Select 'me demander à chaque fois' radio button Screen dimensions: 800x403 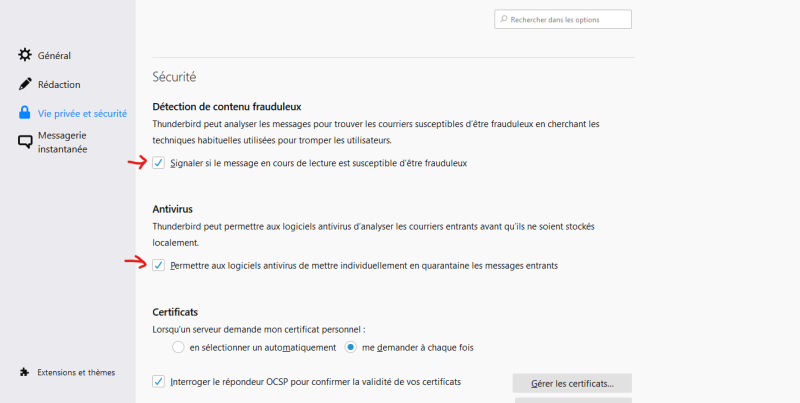351,347
